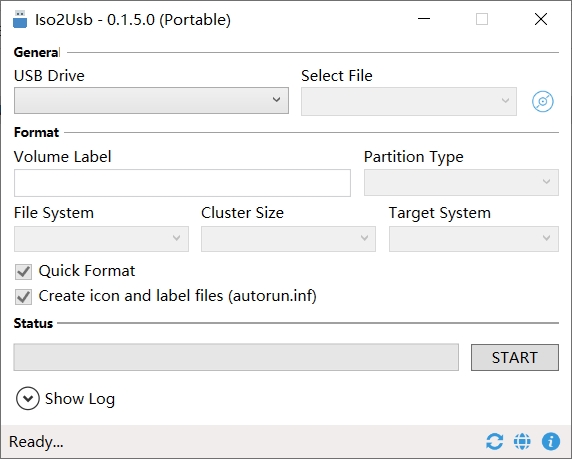This screenshot has width=572, height=459.
Task: Open the Cluster Size dropdown
Action: [288, 239]
